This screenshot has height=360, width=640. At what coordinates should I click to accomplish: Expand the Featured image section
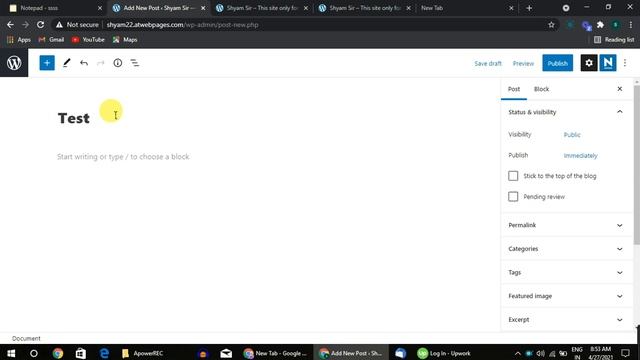(567, 296)
